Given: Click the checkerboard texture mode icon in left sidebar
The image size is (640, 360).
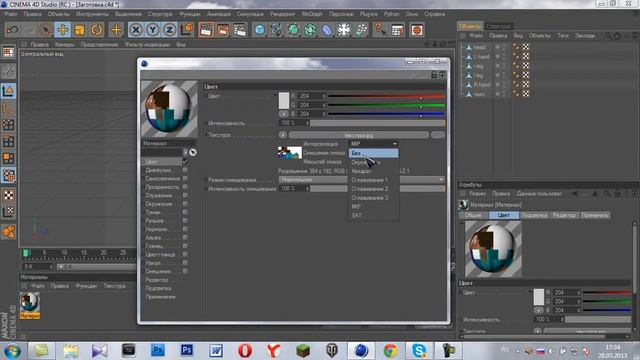Looking at the screenshot, I should [8, 195].
